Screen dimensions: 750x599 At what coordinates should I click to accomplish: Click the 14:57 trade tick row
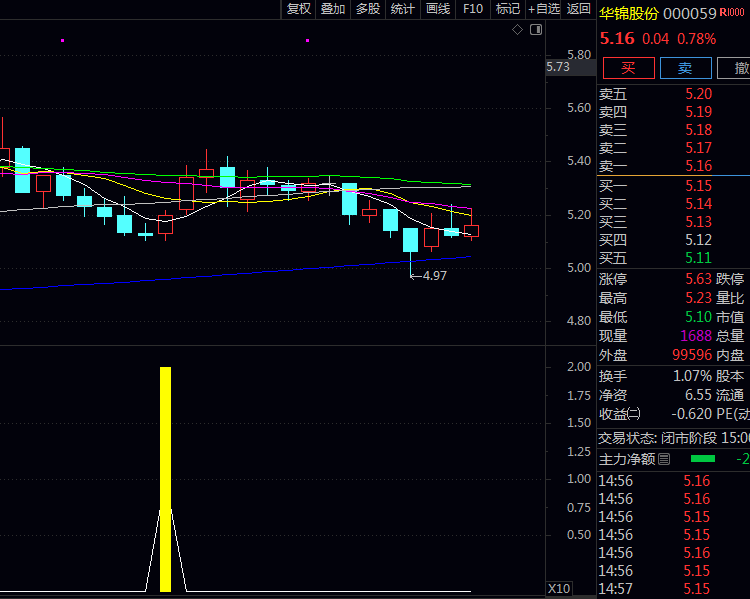[x=673, y=589]
